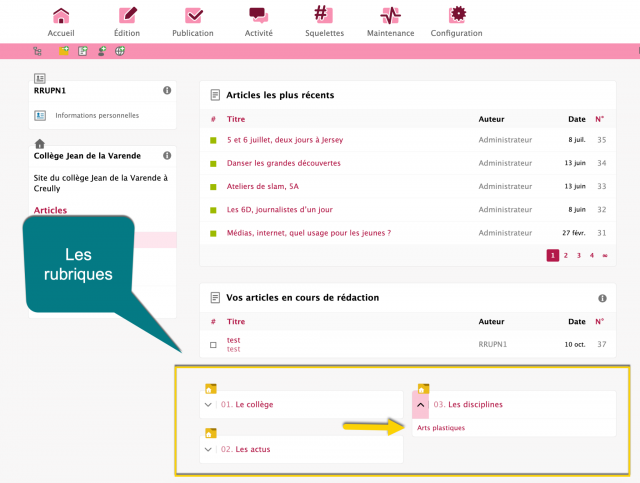Click the globe site reference icon

[120, 51]
